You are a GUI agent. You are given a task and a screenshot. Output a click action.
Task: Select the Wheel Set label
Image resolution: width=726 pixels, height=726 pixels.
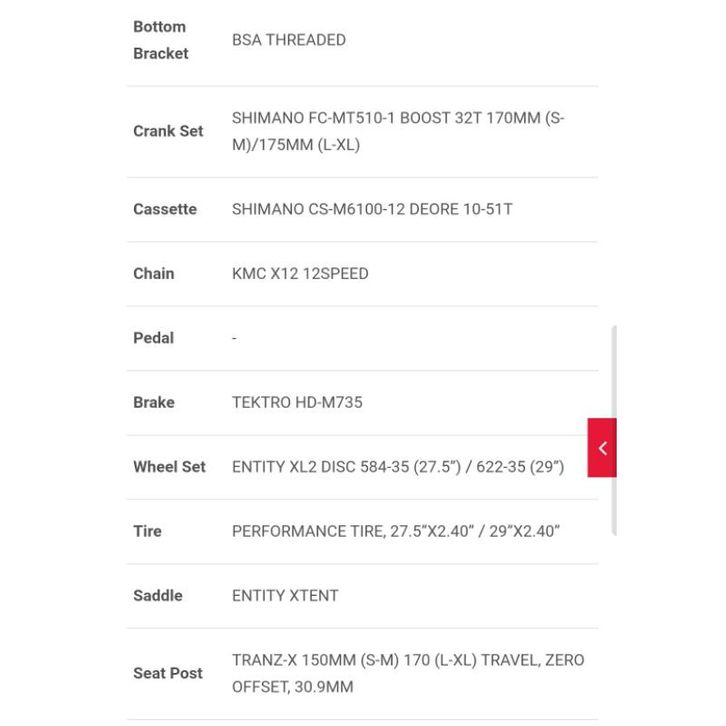pyautogui.click(x=169, y=466)
